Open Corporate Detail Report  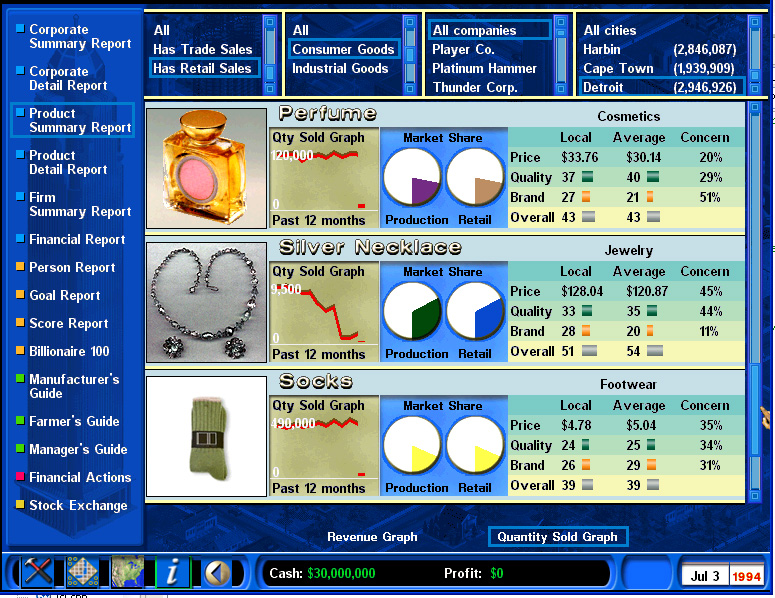click(x=68, y=79)
